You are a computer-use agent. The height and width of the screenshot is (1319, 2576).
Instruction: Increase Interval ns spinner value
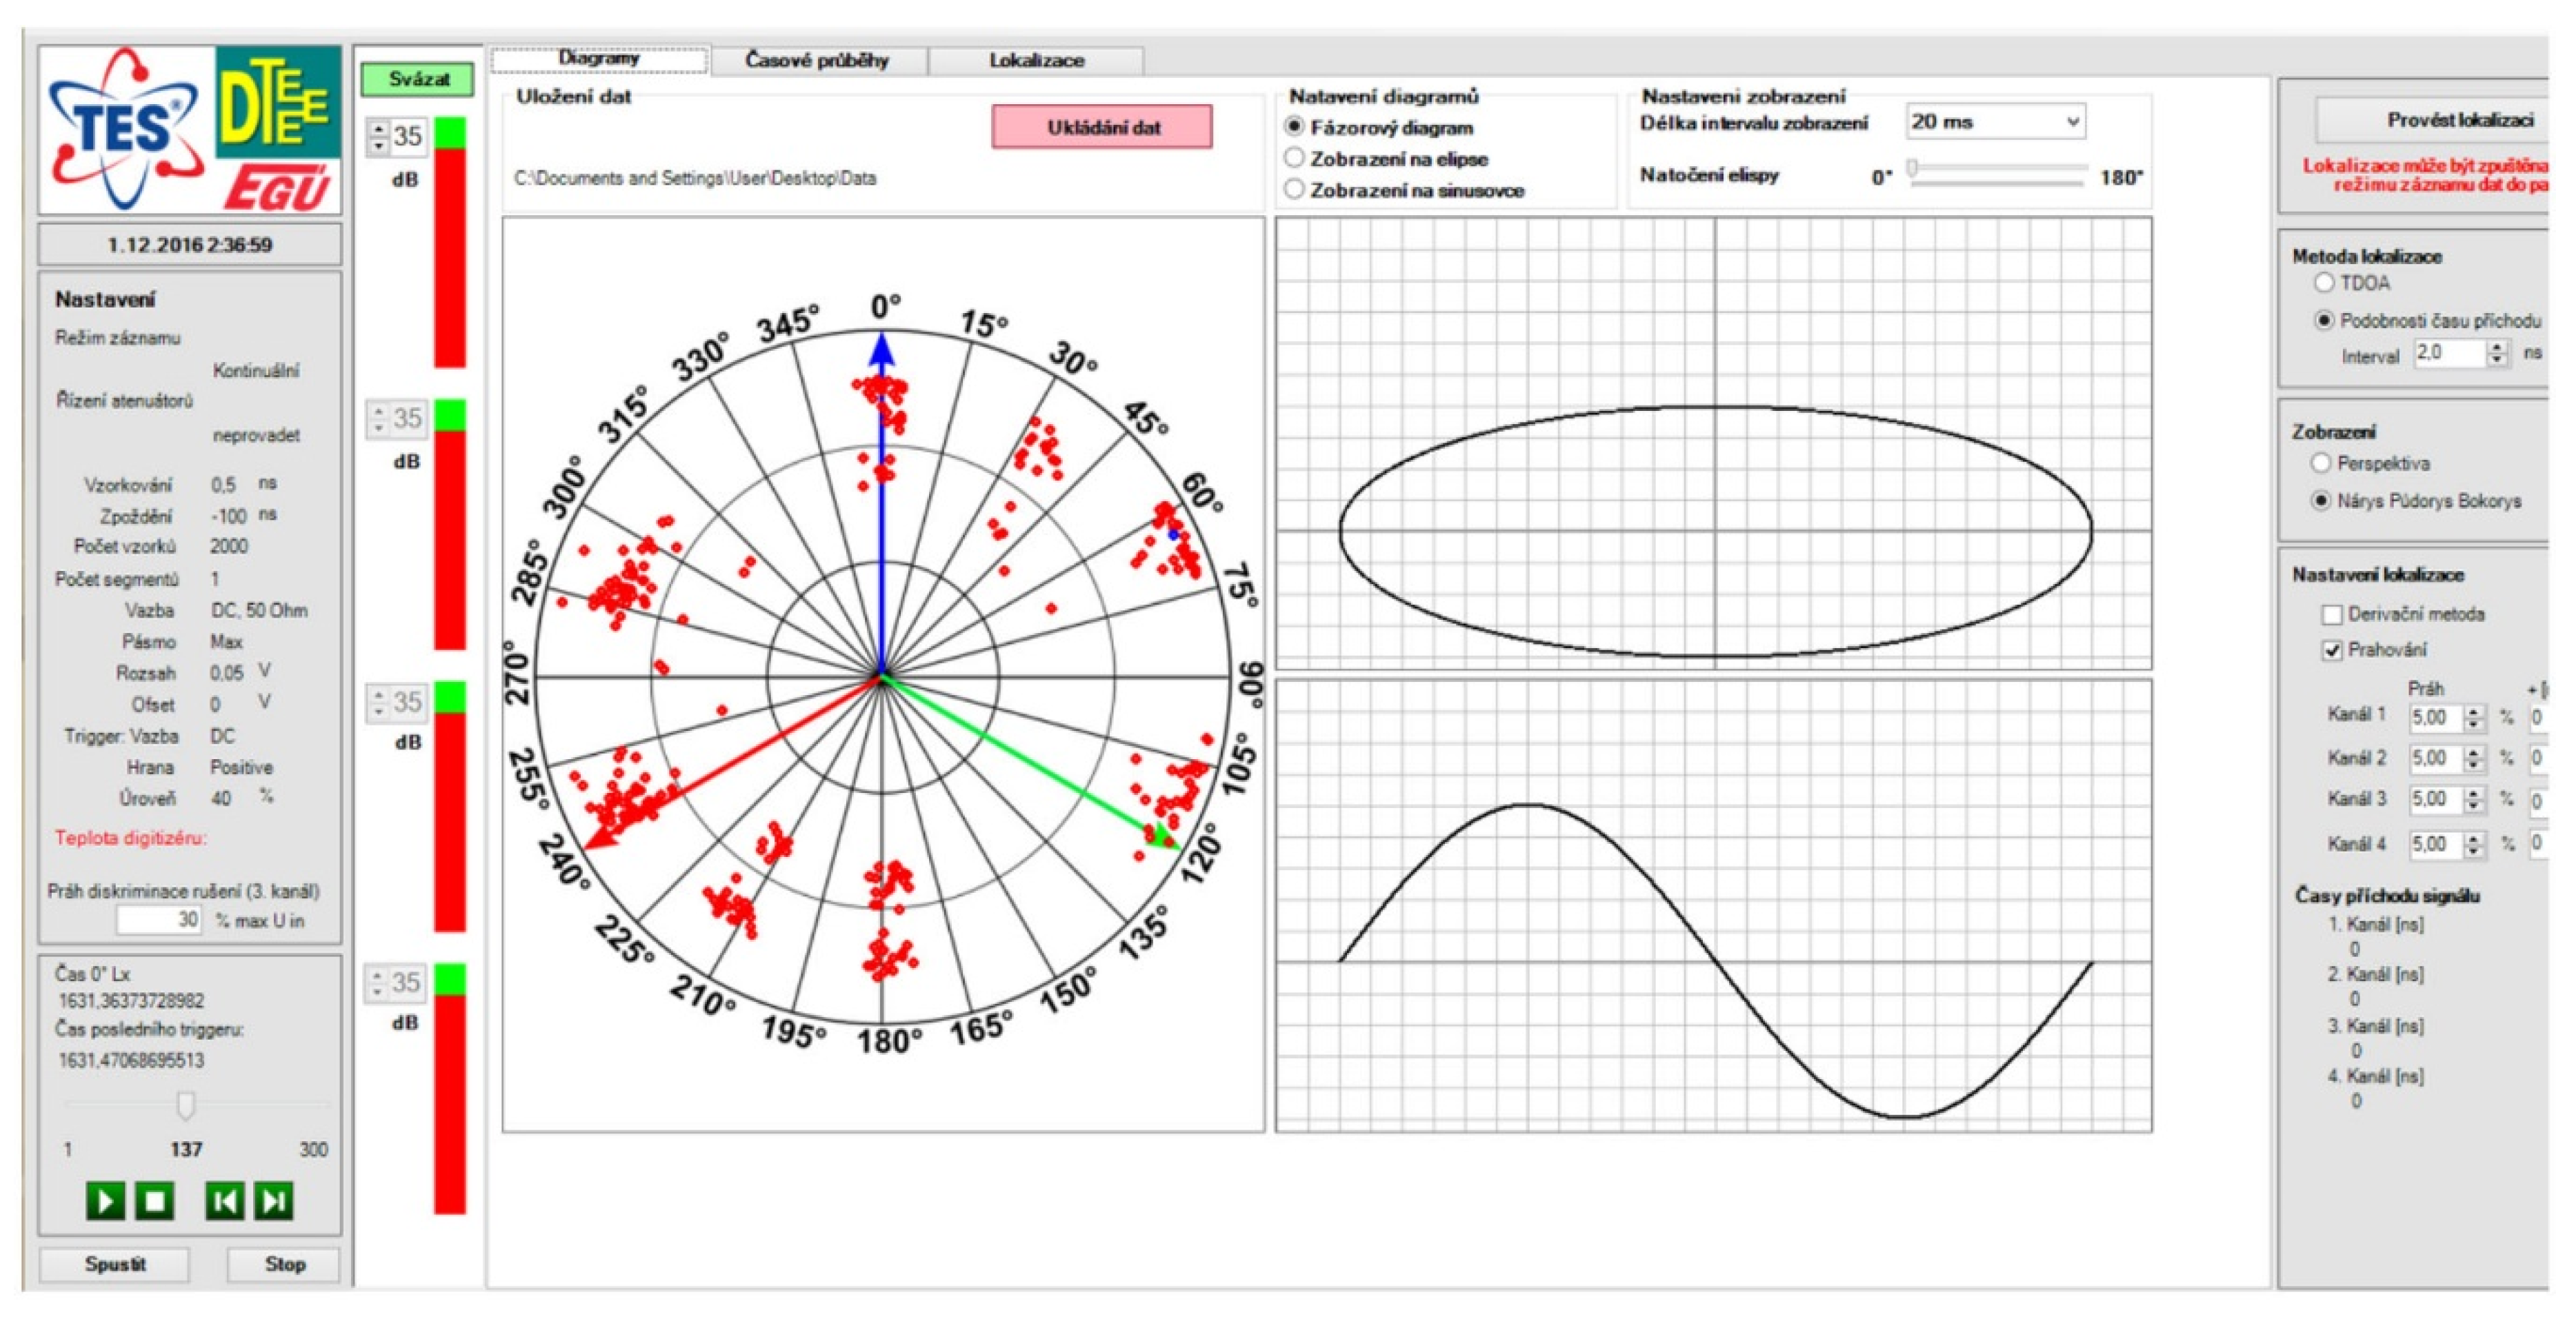(2497, 347)
